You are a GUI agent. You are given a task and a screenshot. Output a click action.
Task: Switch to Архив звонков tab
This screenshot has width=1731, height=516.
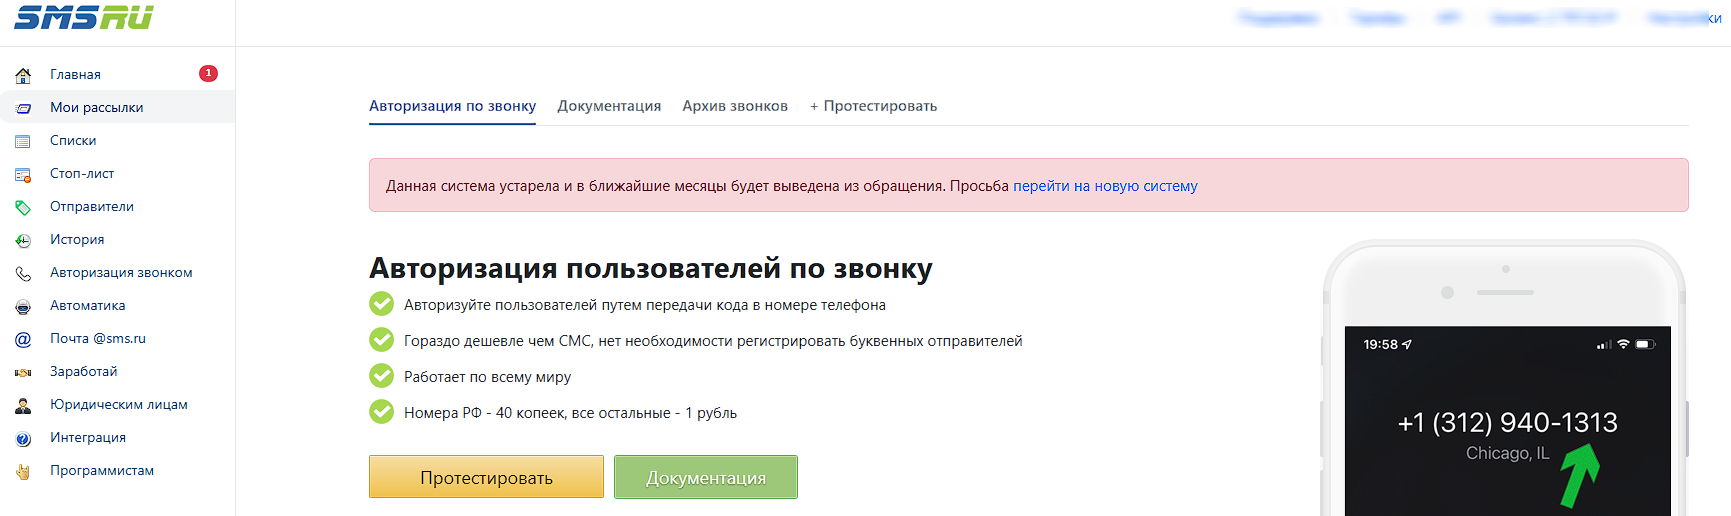click(x=735, y=106)
